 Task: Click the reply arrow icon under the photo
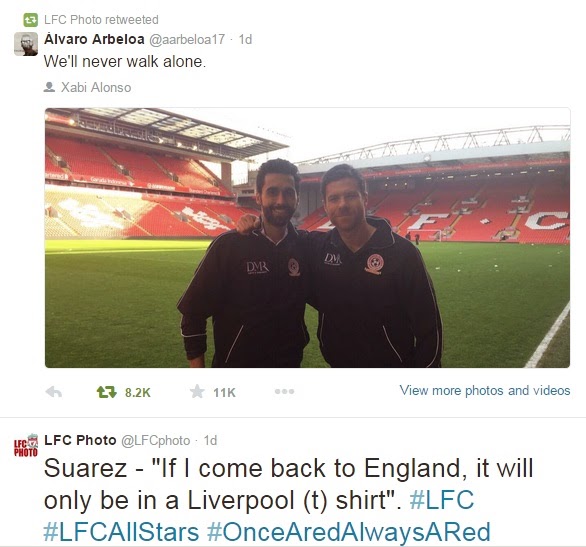pyautogui.click(x=53, y=392)
